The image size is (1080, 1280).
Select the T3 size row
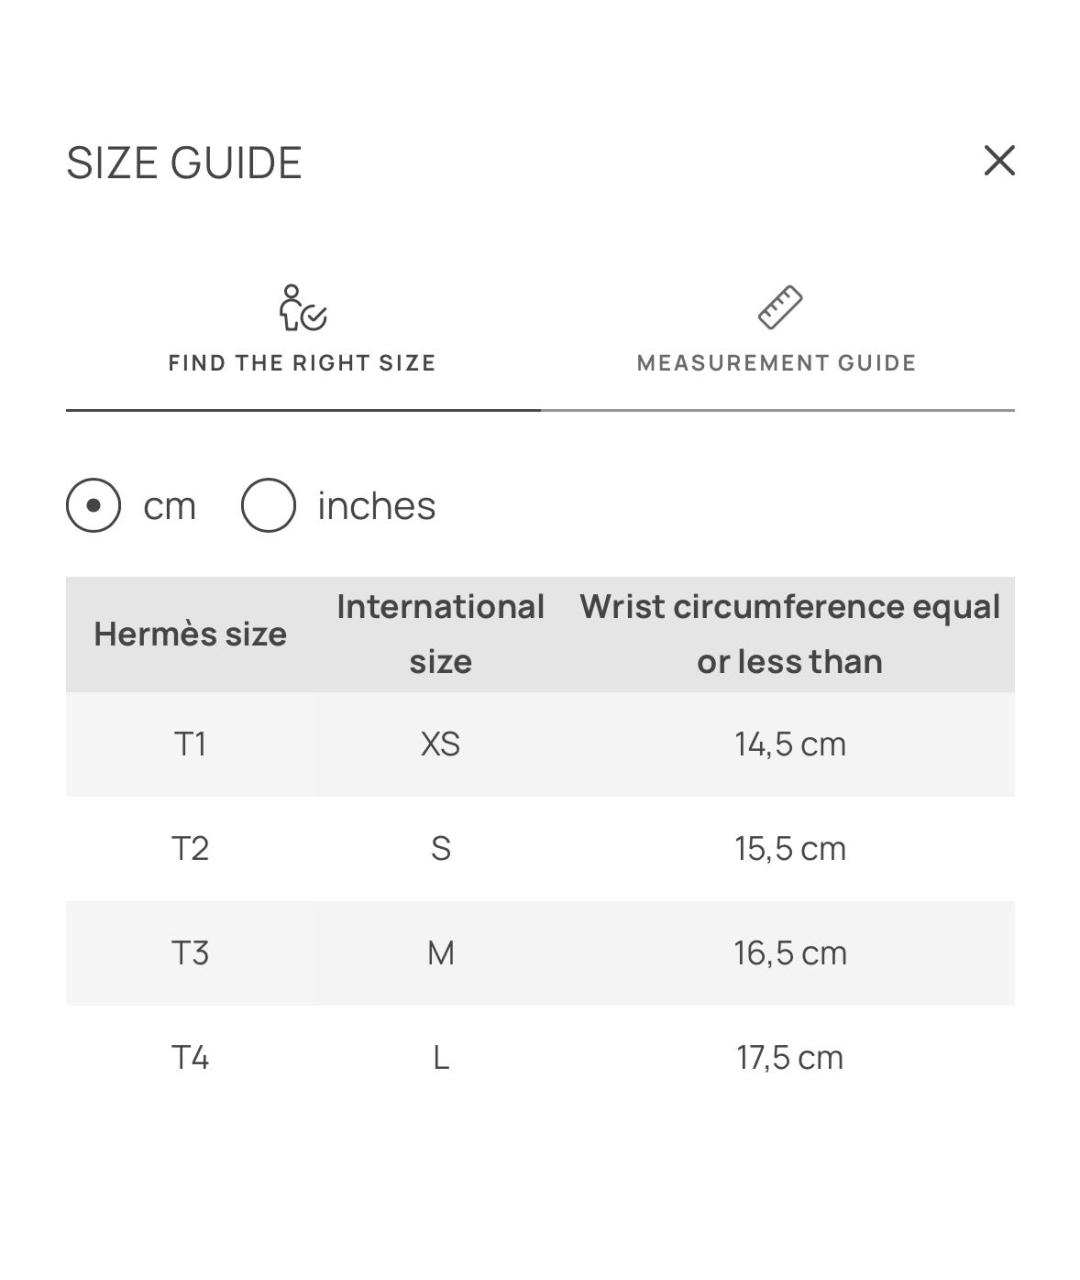540,953
